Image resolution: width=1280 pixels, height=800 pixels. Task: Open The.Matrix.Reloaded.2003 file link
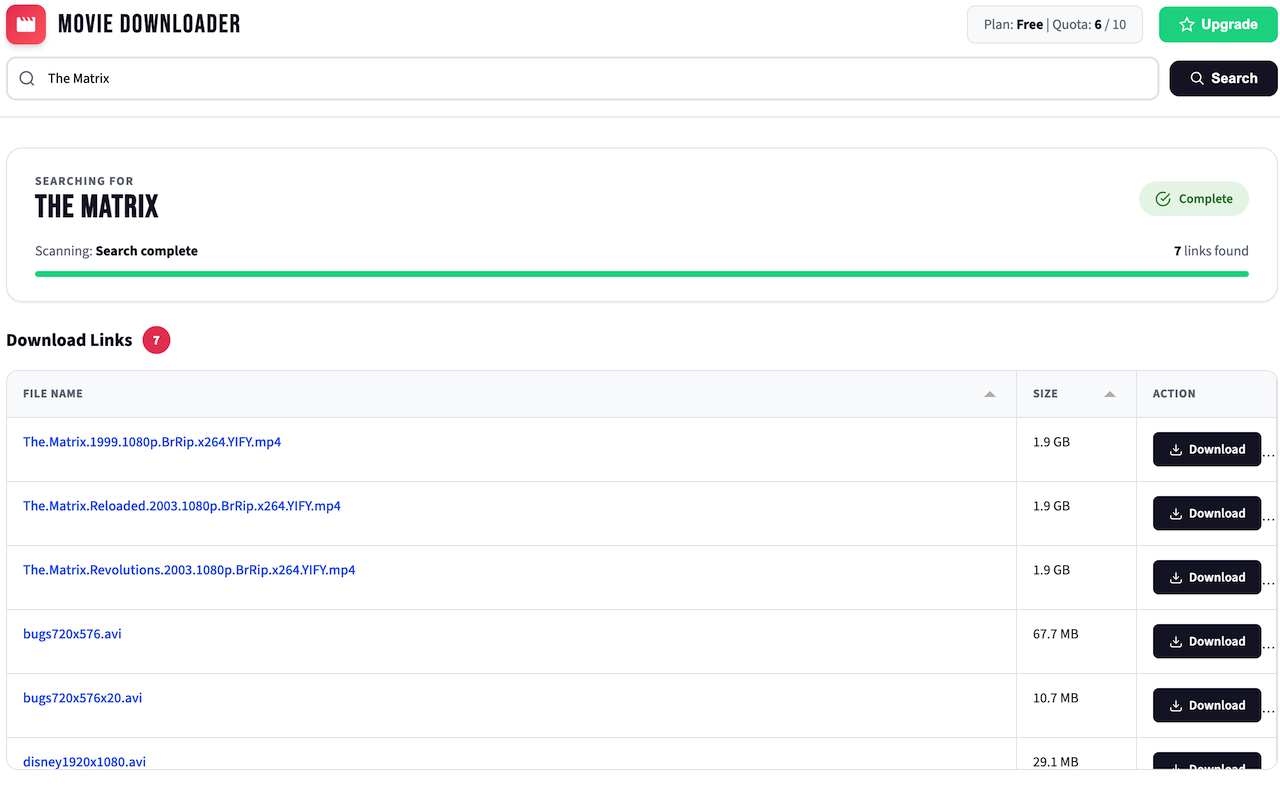[181, 506]
